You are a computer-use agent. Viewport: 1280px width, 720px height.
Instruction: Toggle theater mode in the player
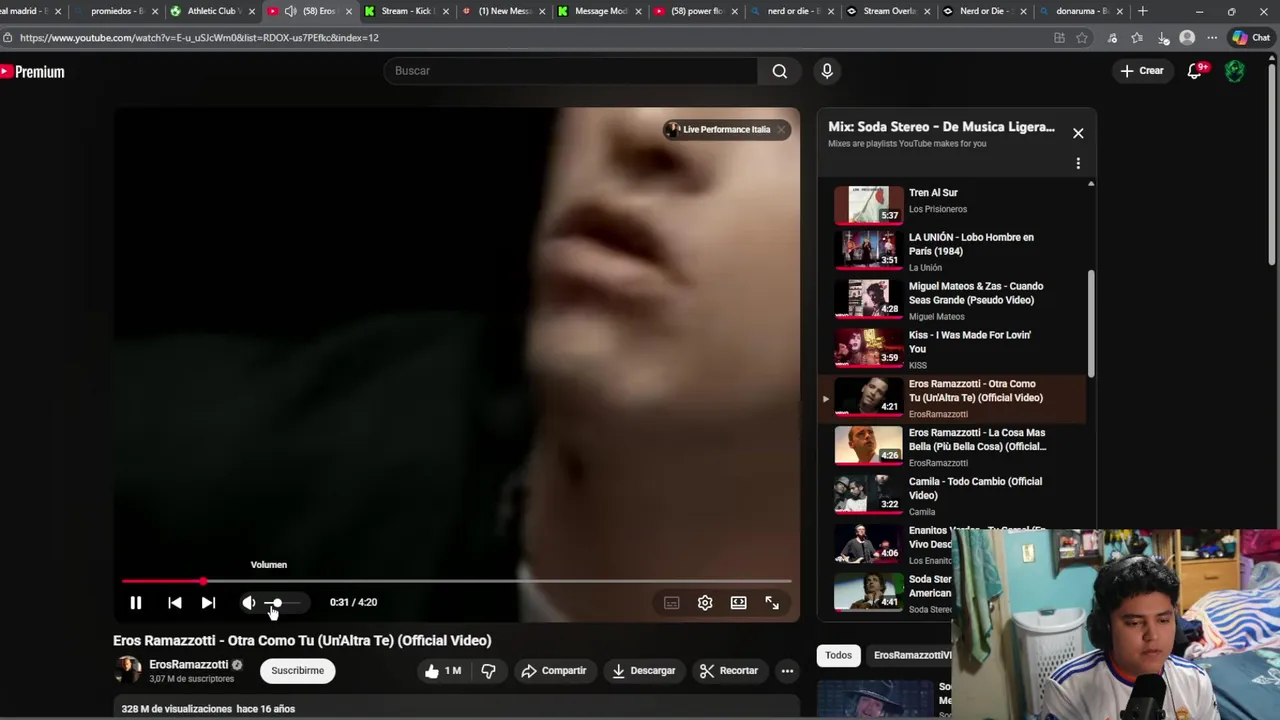click(738, 603)
